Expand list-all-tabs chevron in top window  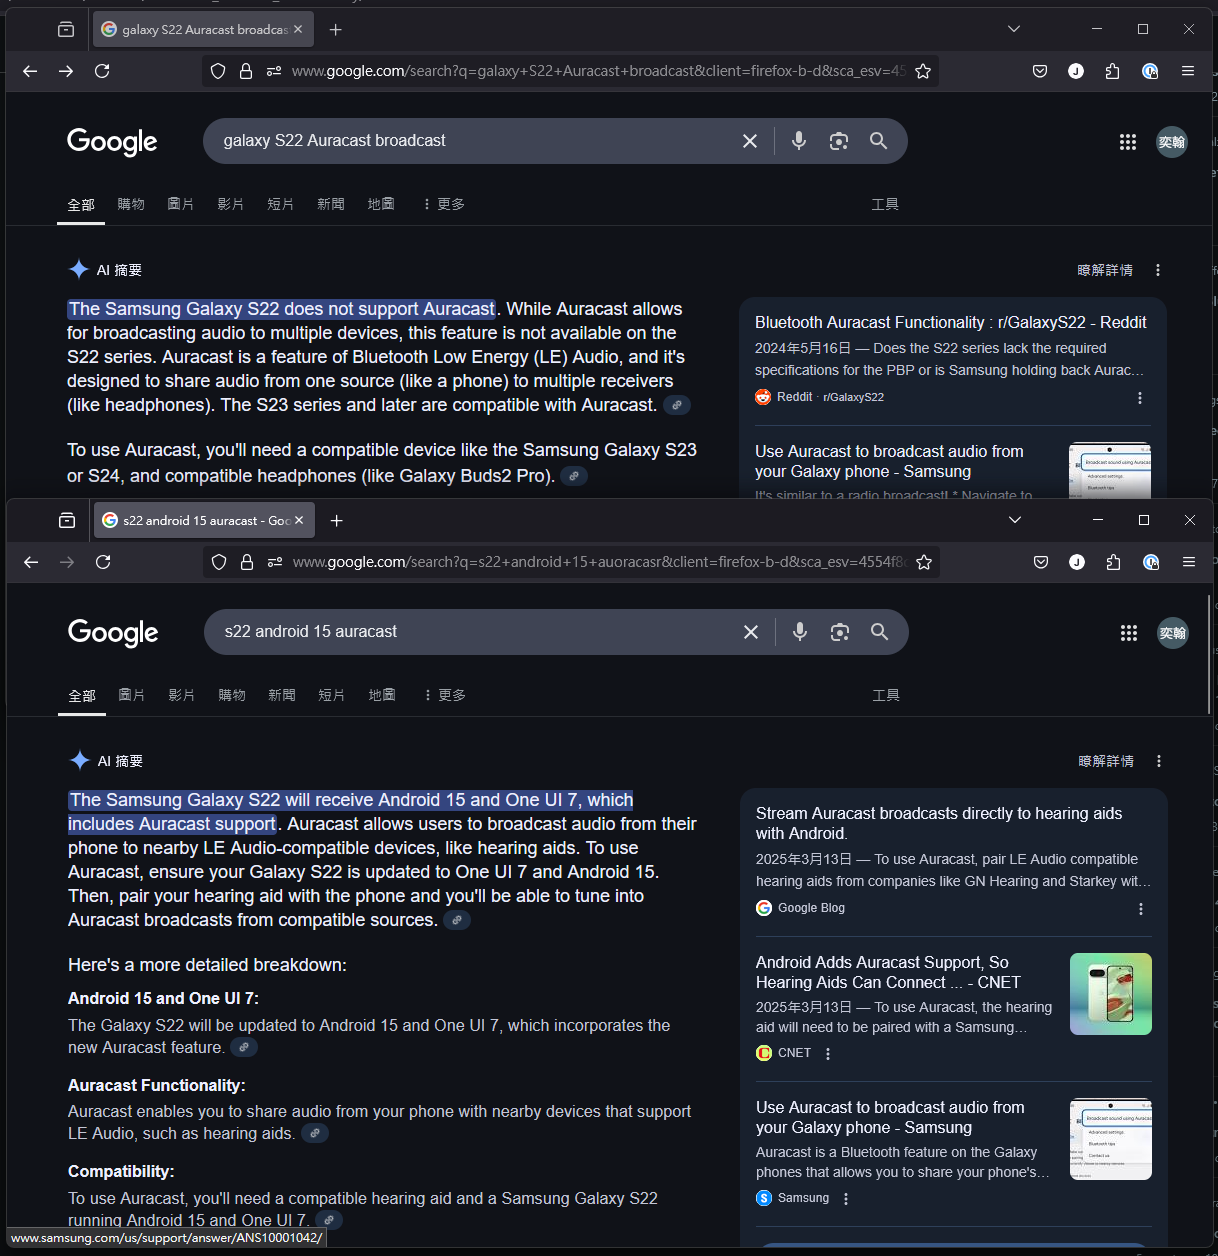coord(1014,29)
